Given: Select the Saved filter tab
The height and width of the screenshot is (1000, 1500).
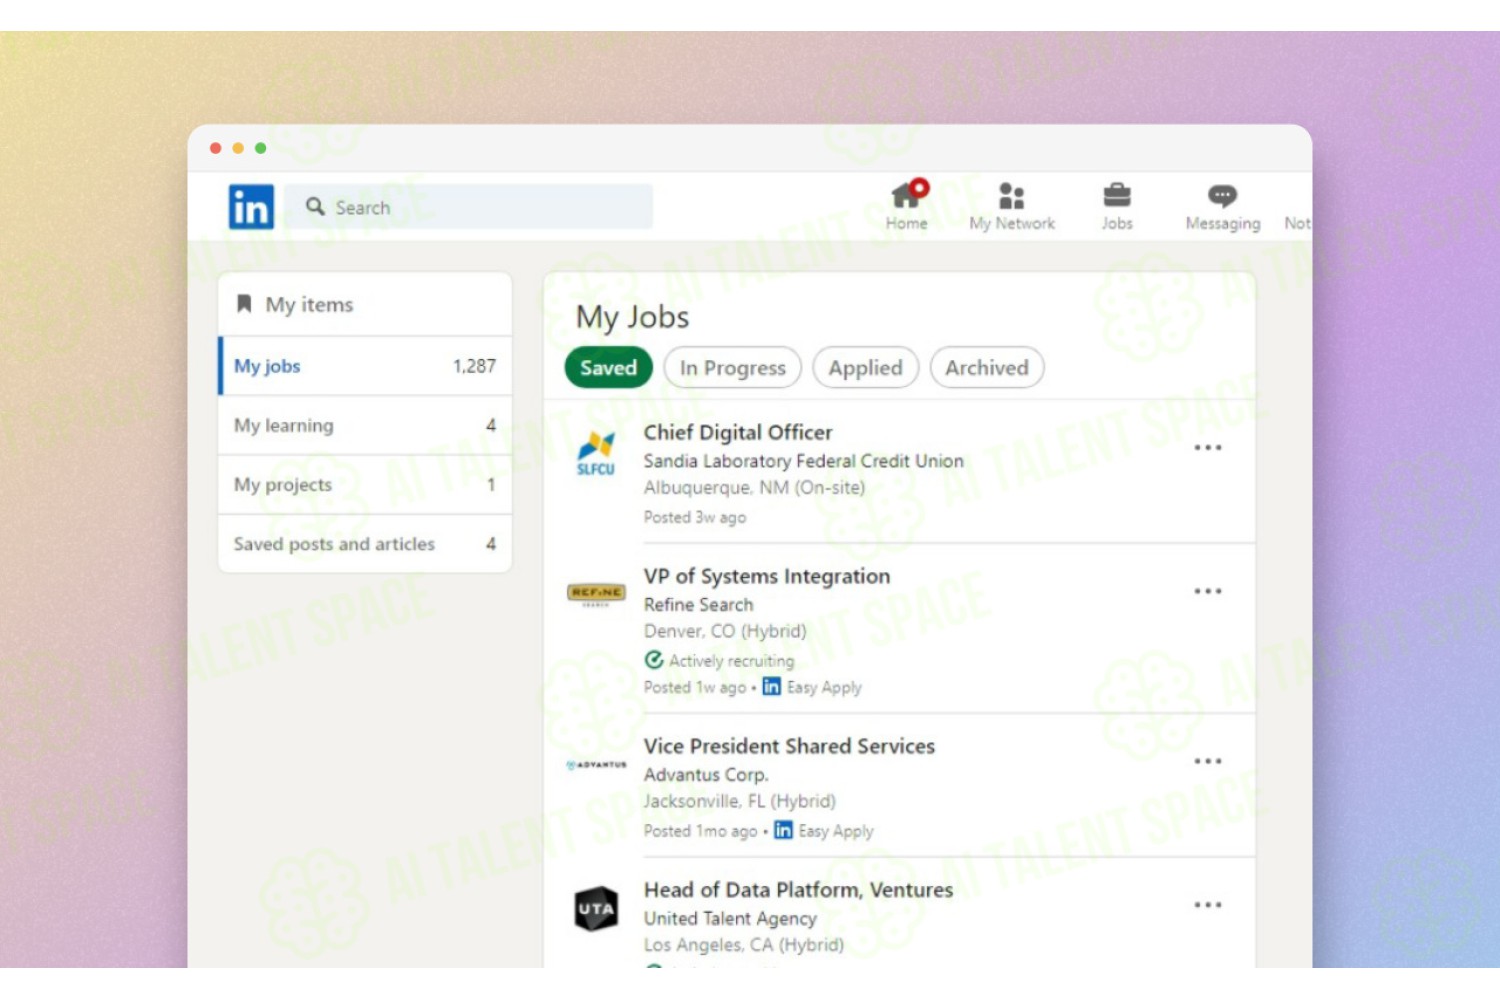Looking at the screenshot, I should pos(608,367).
